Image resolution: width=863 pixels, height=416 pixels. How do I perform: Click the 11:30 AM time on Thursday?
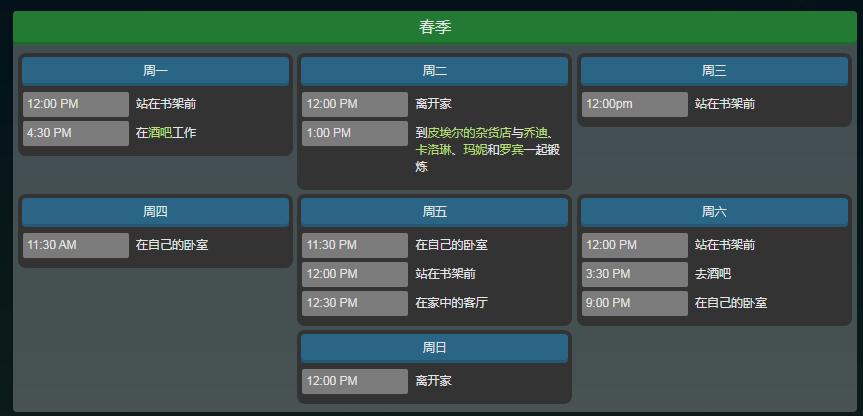point(76,245)
